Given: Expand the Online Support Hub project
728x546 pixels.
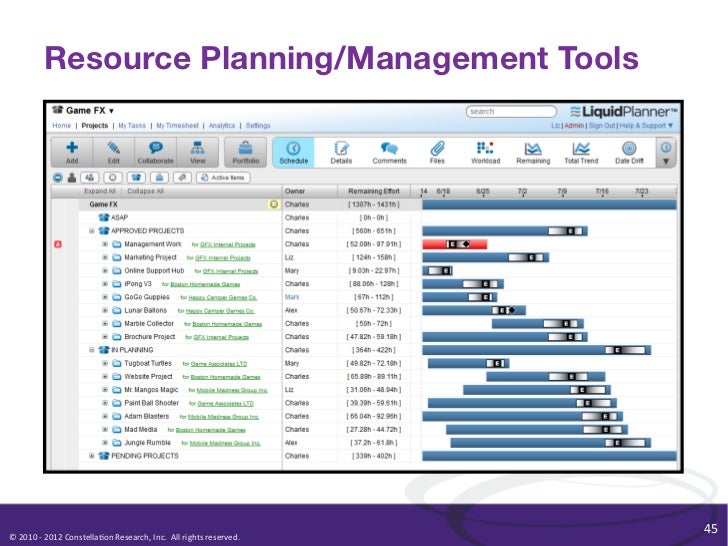Looking at the screenshot, I should click(x=105, y=271).
